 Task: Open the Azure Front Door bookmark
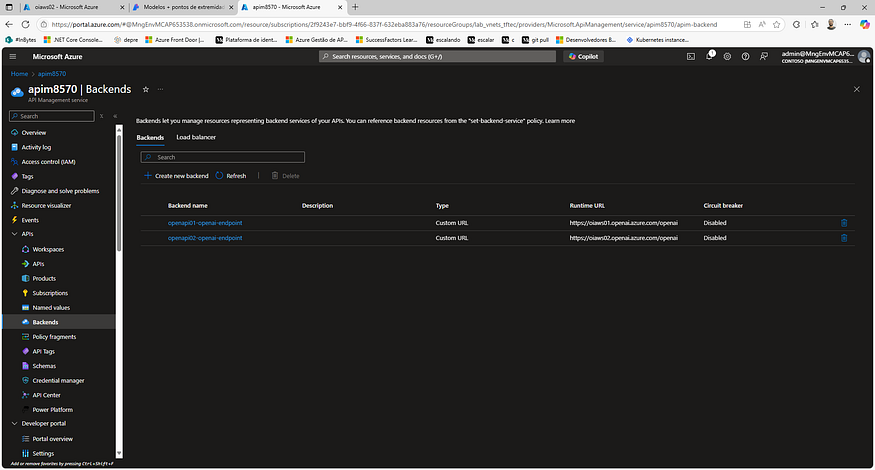pyautogui.click(x=175, y=40)
